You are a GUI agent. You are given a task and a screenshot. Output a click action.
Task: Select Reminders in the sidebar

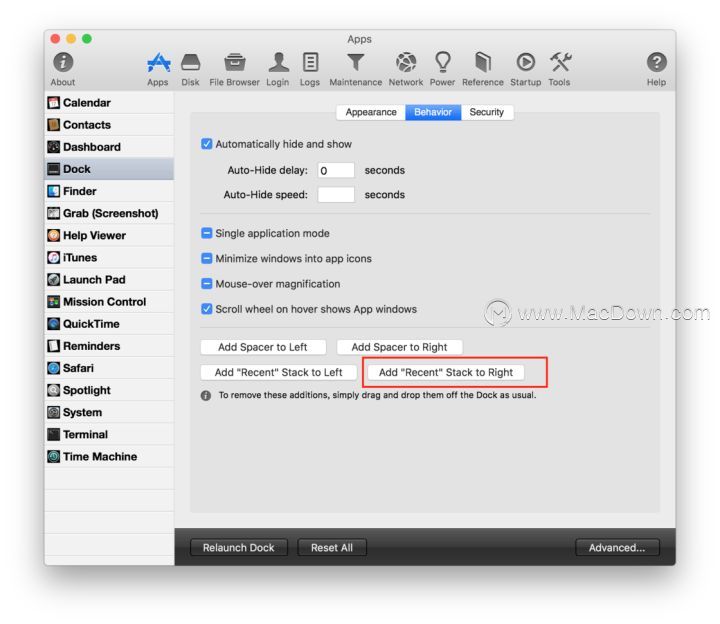point(109,346)
